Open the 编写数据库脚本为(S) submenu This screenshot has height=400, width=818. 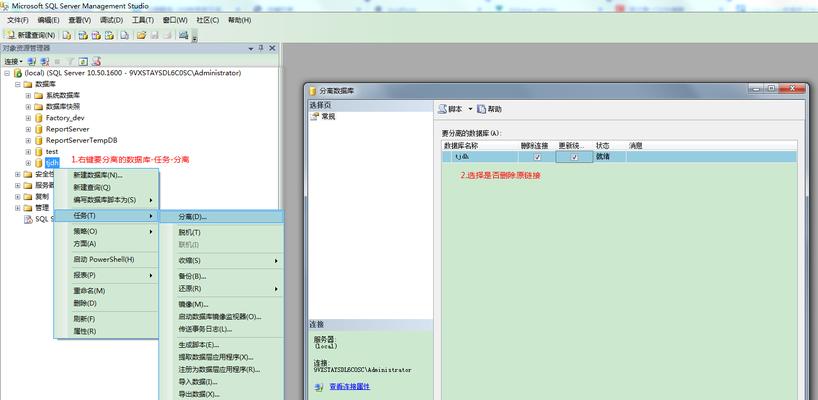[106, 200]
